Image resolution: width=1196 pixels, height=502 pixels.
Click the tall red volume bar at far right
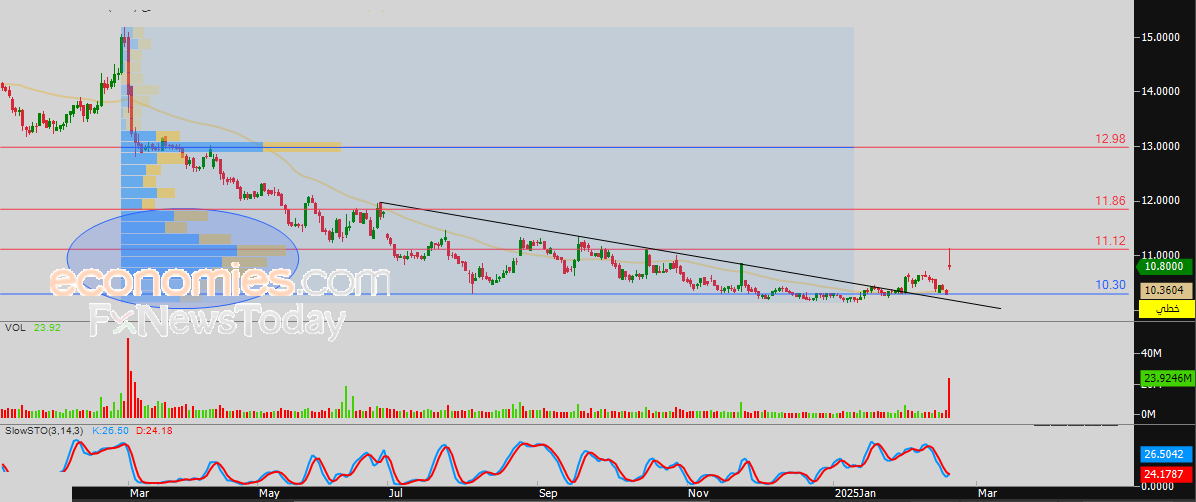pos(949,397)
